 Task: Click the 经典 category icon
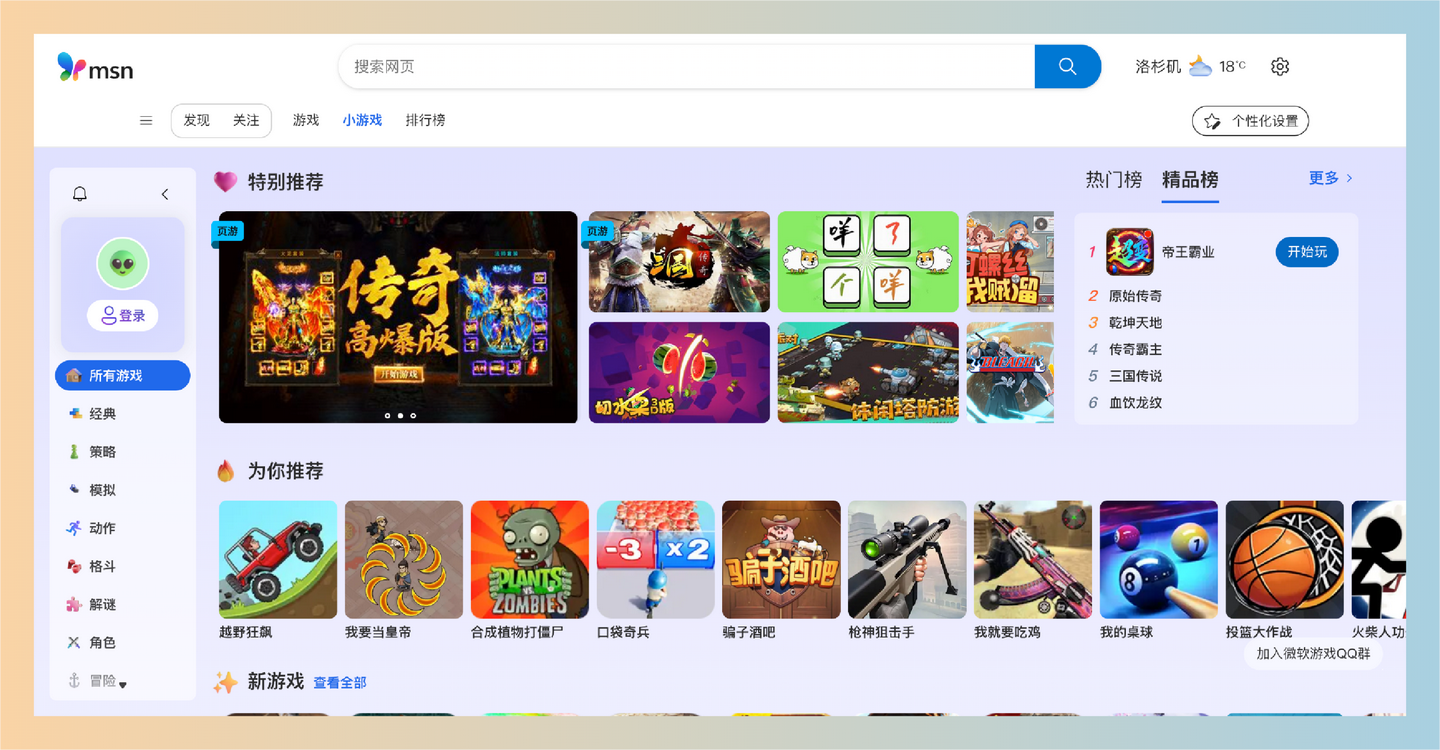tap(74, 413)
